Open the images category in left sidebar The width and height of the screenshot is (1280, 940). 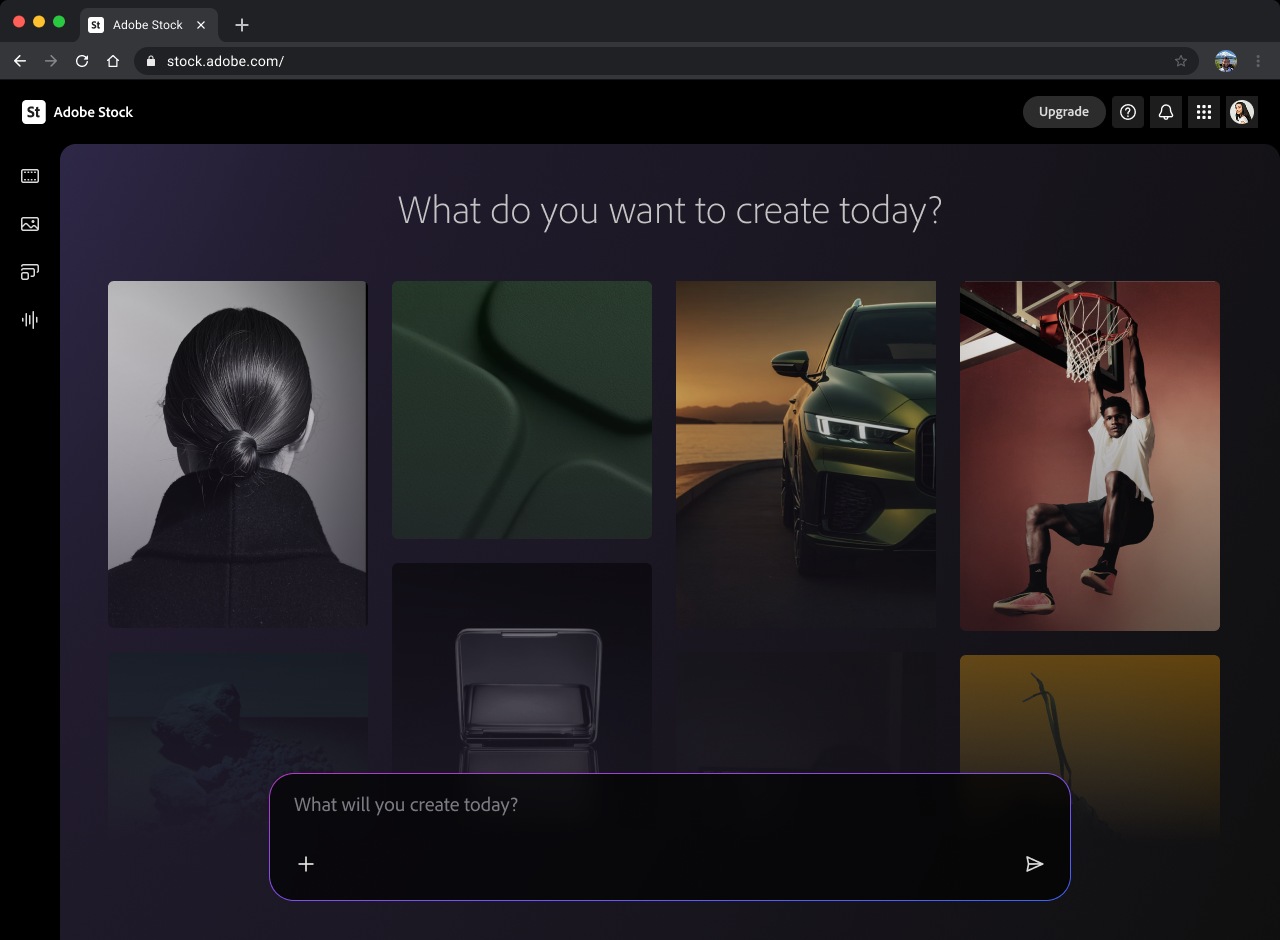(x=30, y=224)
